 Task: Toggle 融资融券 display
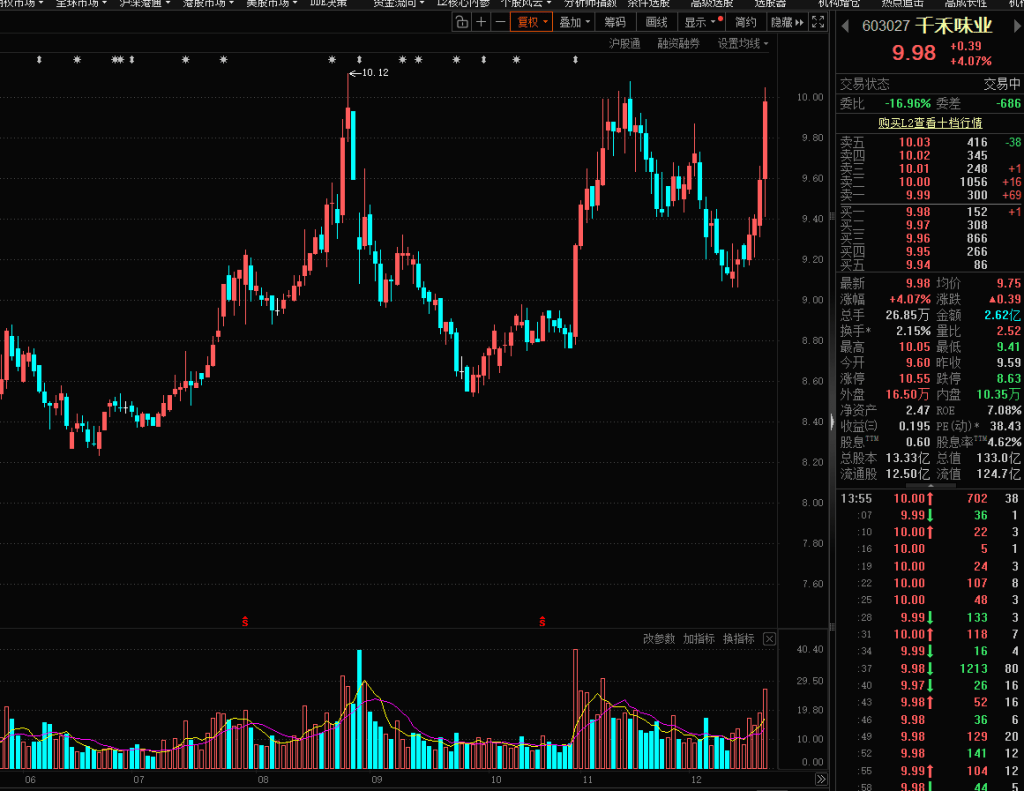(677, 43)
